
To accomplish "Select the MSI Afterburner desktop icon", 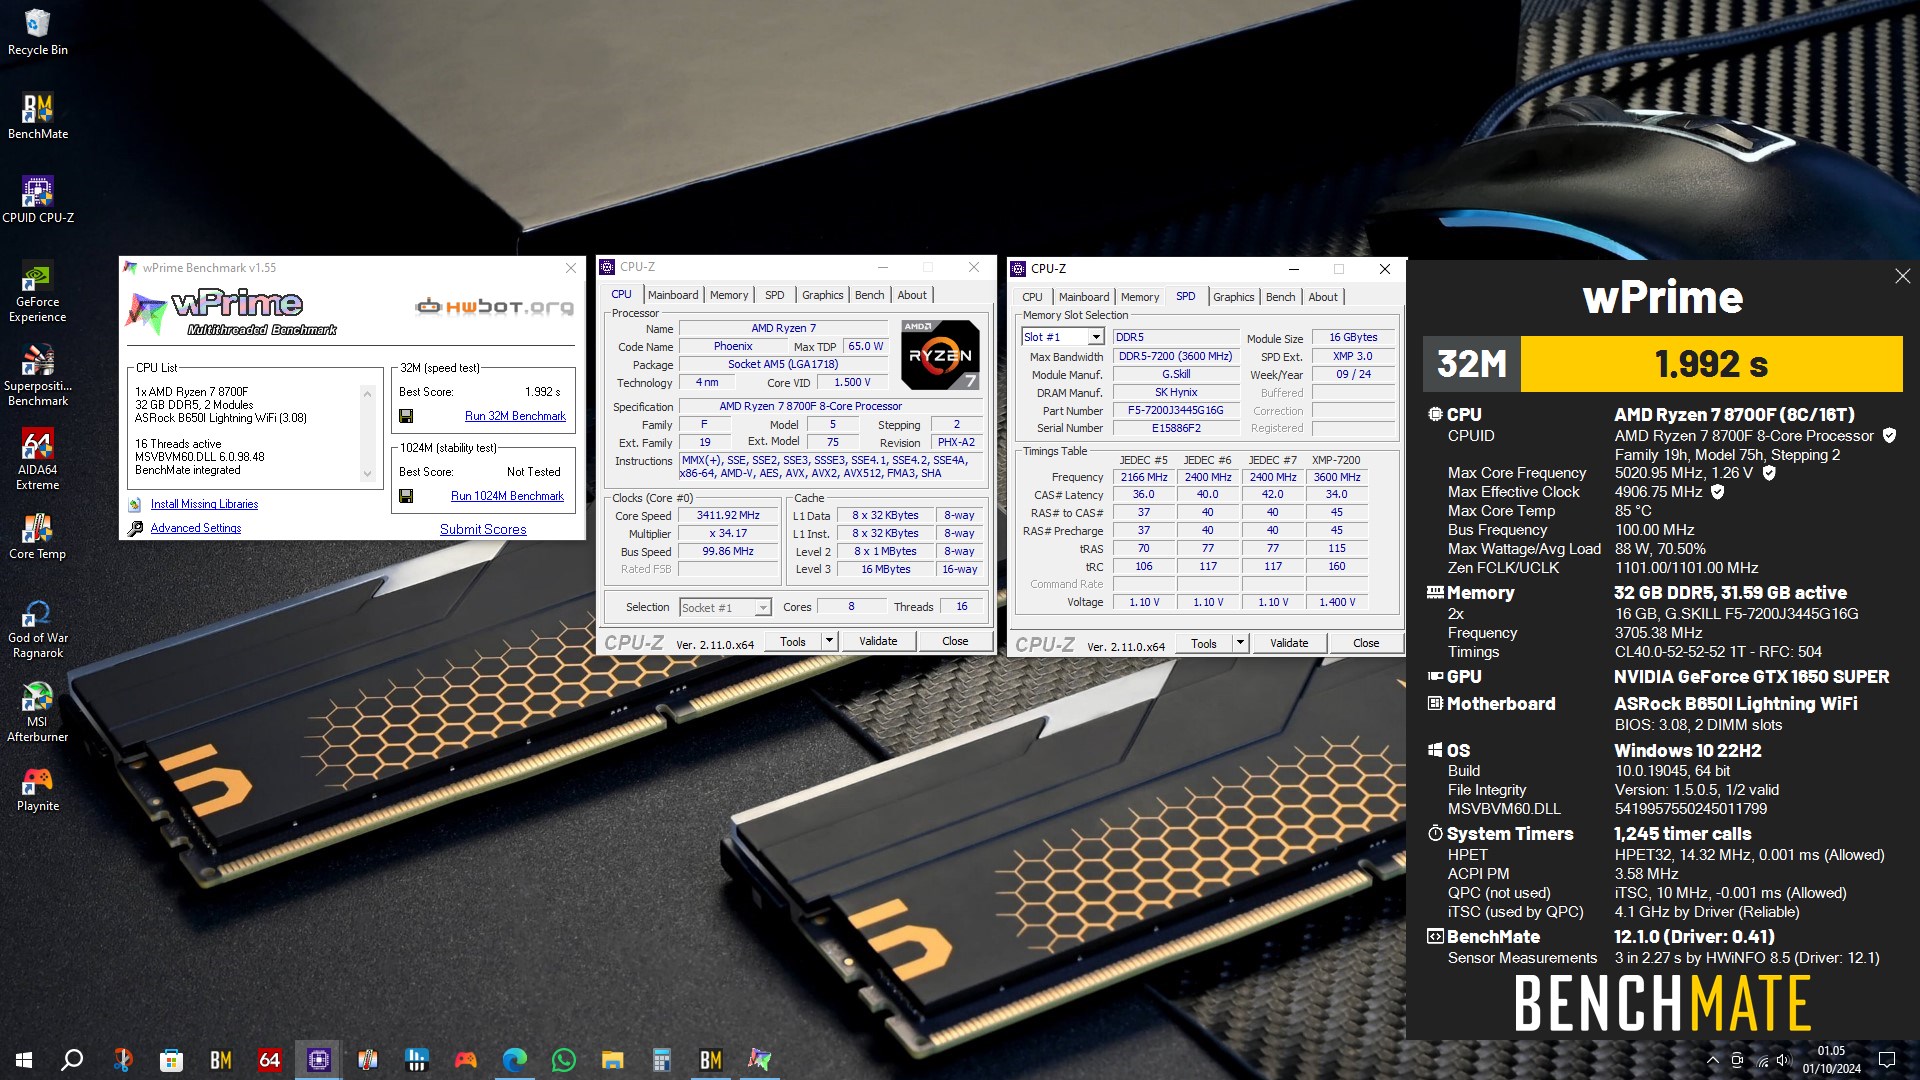I will [37, 712].
